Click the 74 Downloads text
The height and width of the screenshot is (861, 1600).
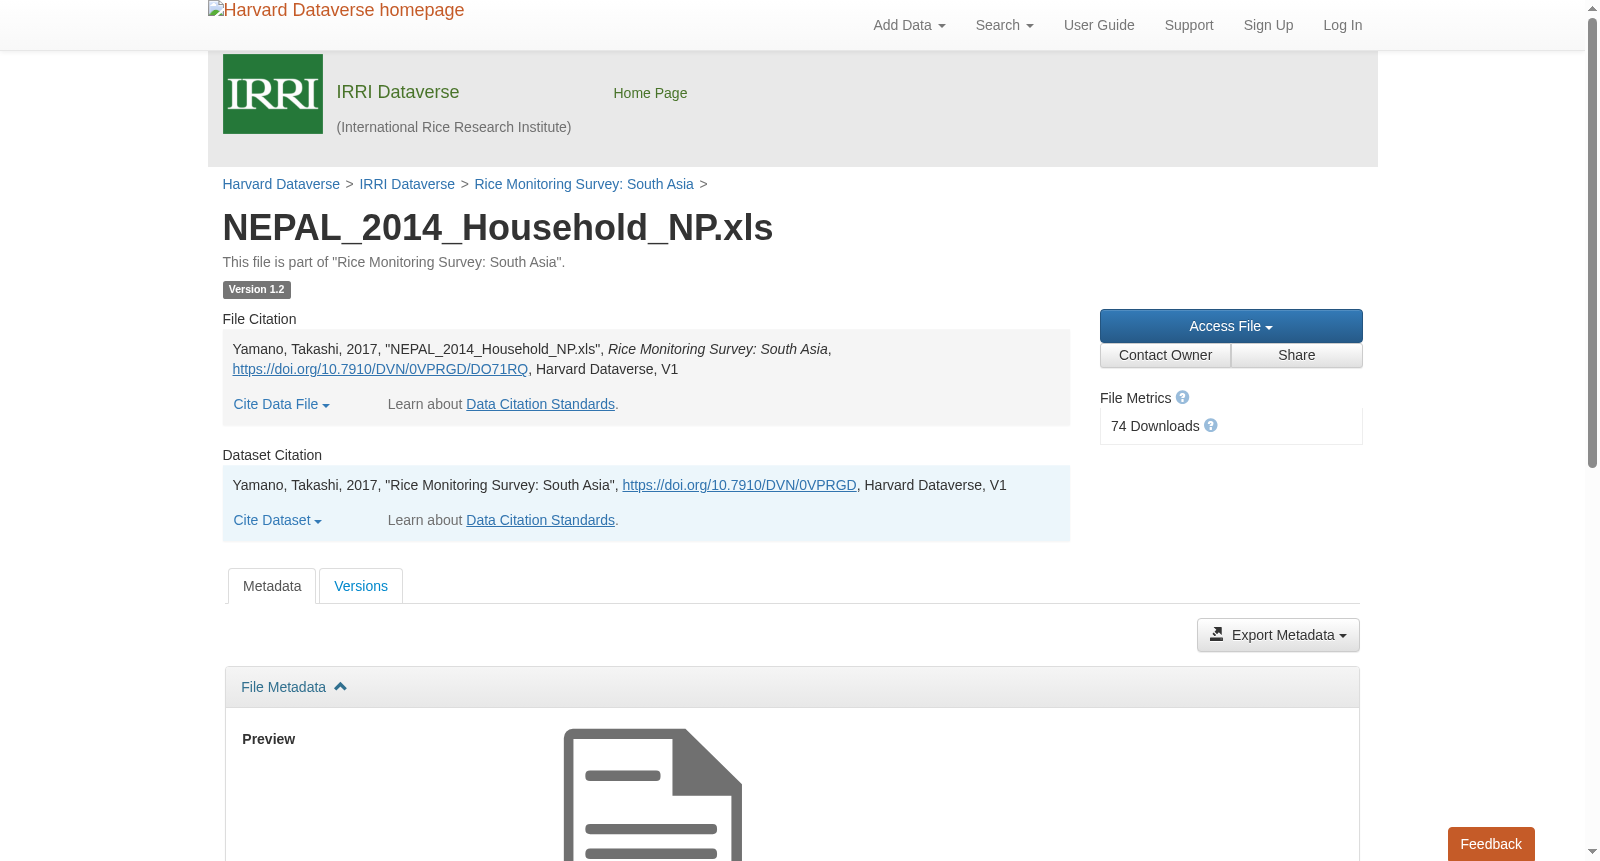1155,426
